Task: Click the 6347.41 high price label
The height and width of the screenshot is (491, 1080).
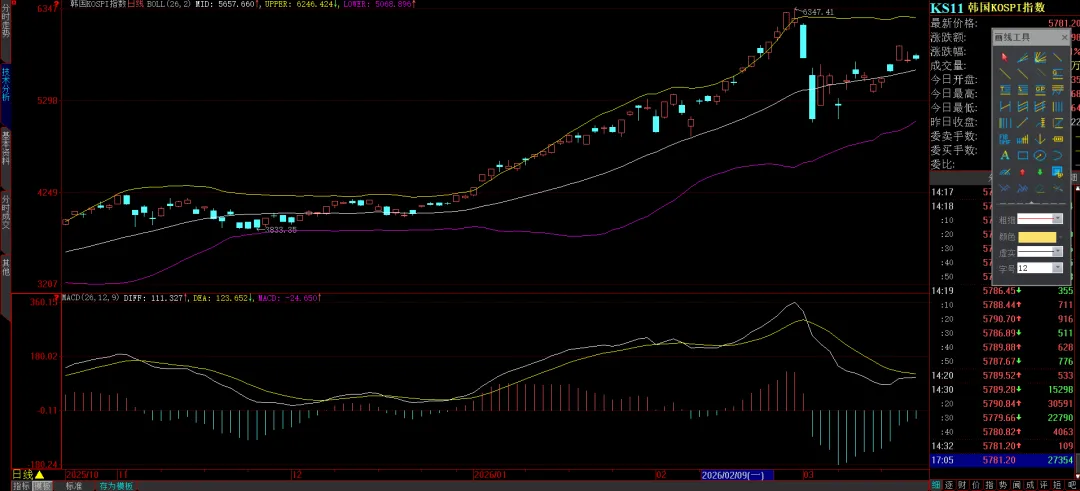Action: [818, 12]
